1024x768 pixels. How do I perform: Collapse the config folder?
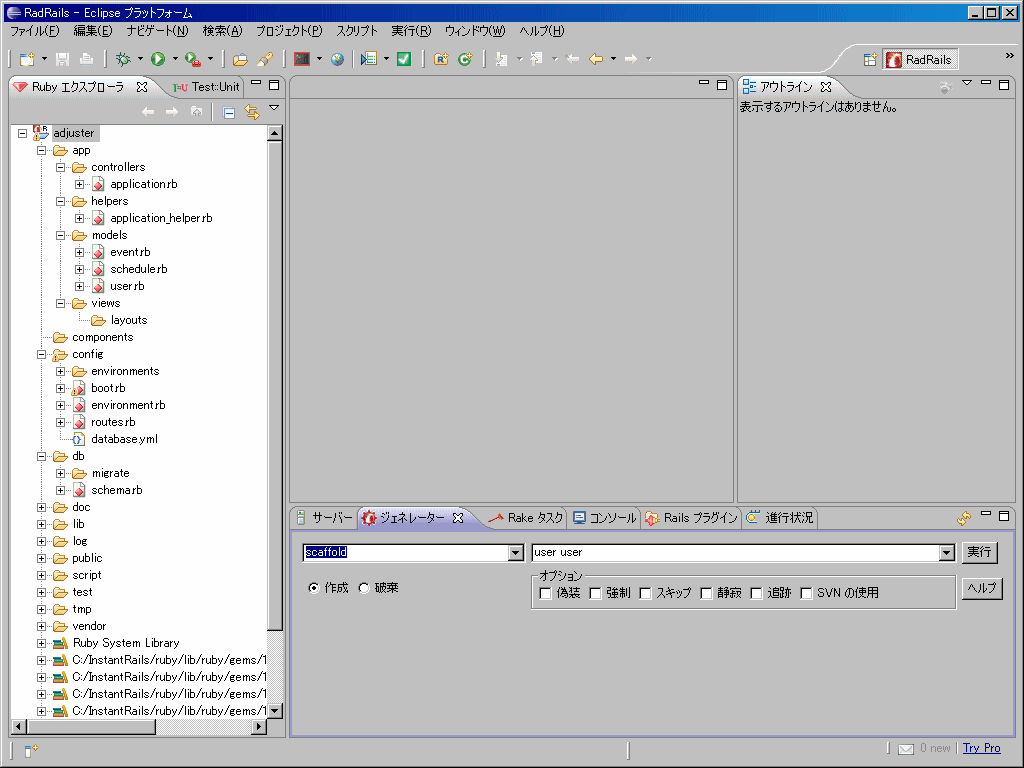point(42,354)
